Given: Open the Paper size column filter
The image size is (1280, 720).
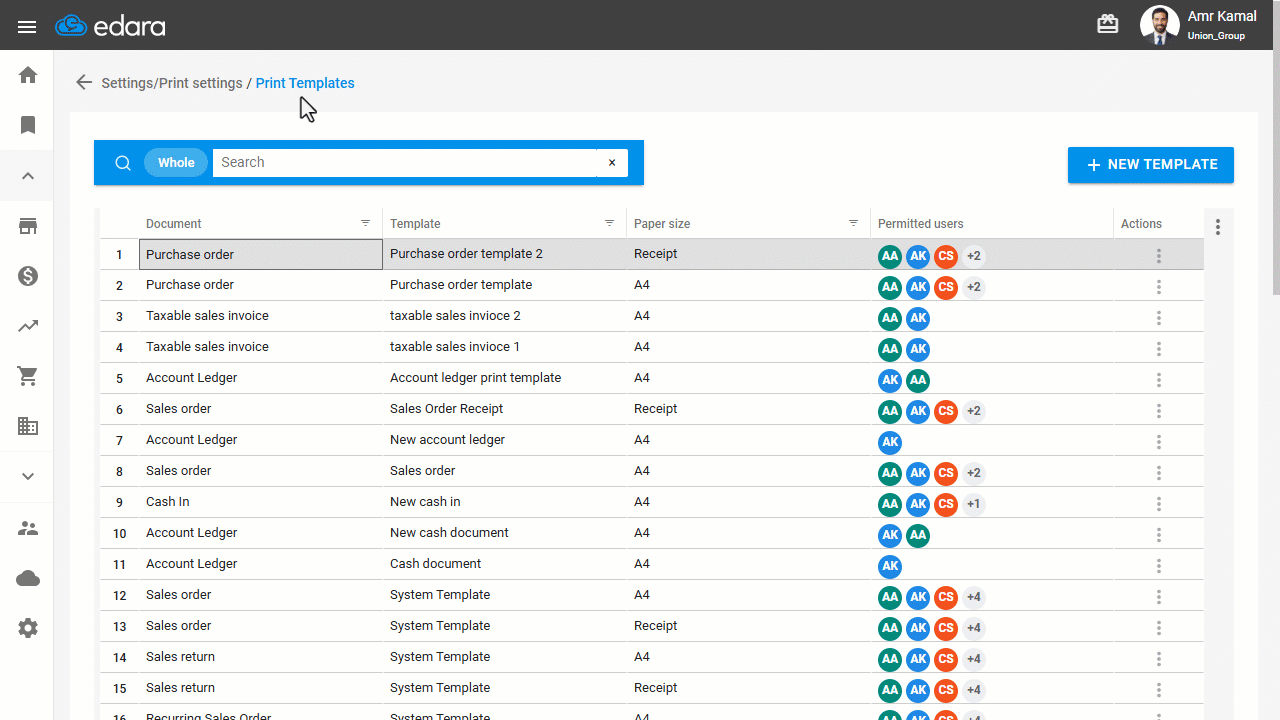Looking at the screenshot, I should [854, 224].
